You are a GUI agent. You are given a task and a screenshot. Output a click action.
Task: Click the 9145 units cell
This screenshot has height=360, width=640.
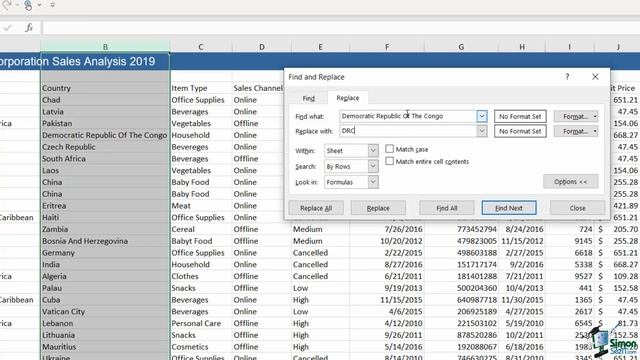pos(570,241)
